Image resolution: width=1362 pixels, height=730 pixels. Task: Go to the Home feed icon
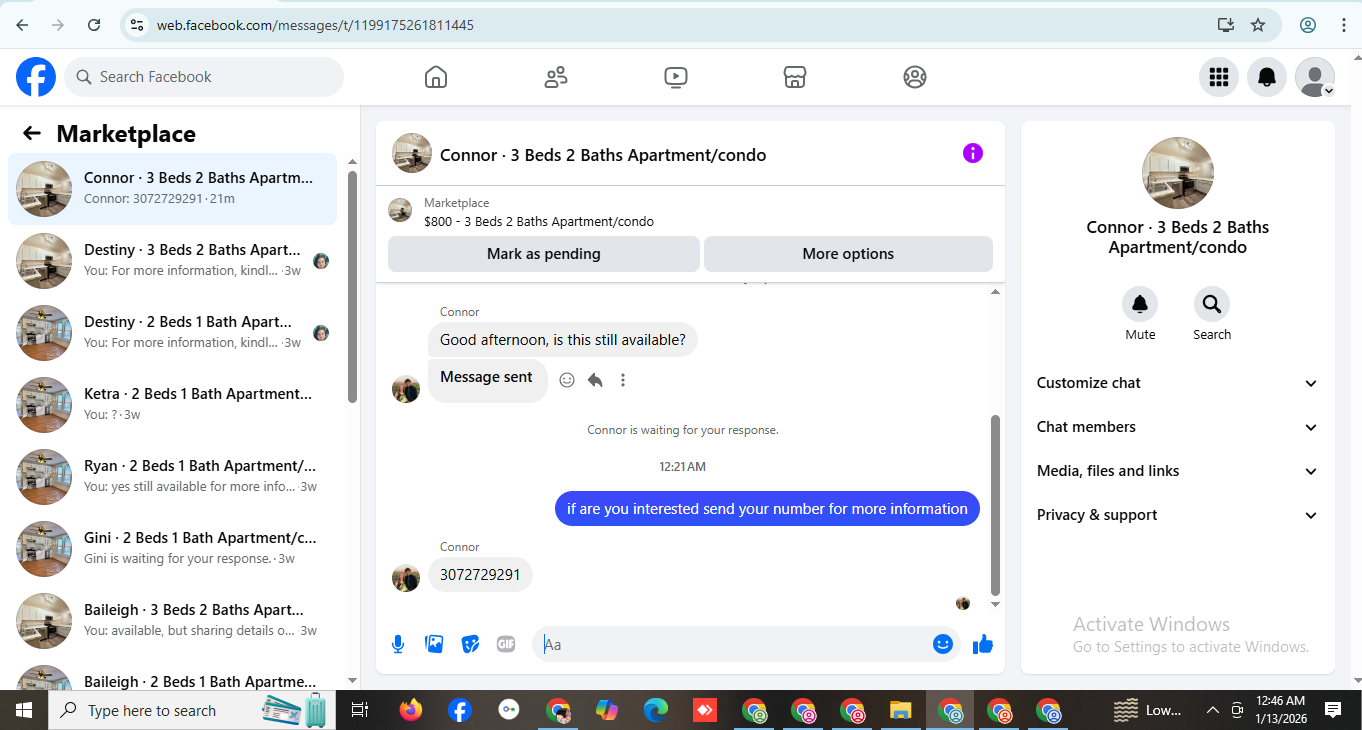(x=435, y=77)
